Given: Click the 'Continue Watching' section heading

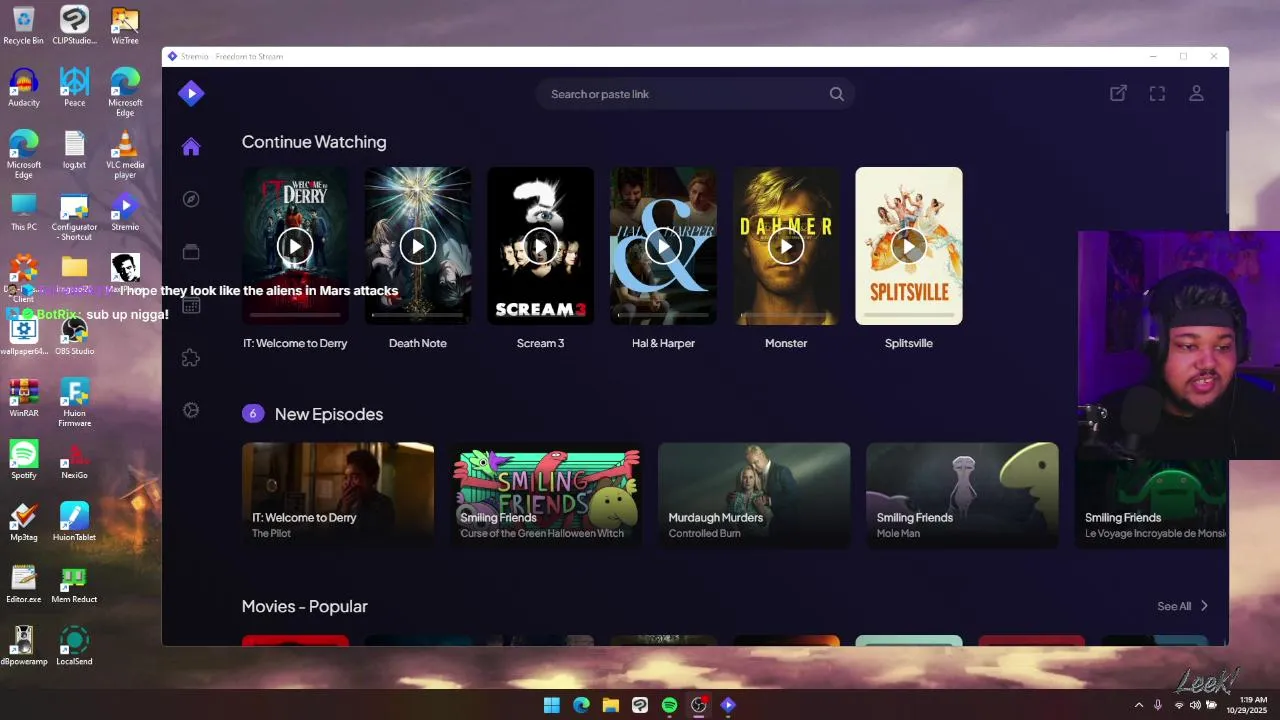Looking at the screenshot, I should coord(314,142).
